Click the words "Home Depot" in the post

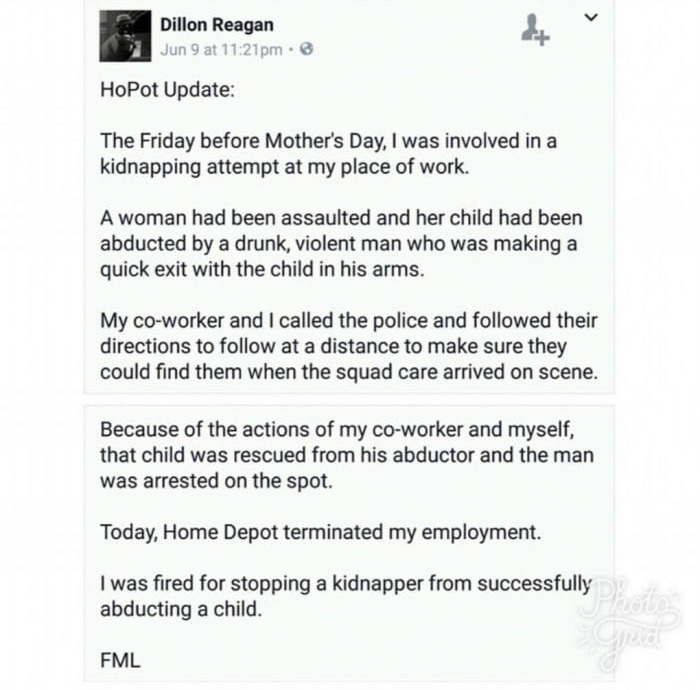(x=216, y=533)
